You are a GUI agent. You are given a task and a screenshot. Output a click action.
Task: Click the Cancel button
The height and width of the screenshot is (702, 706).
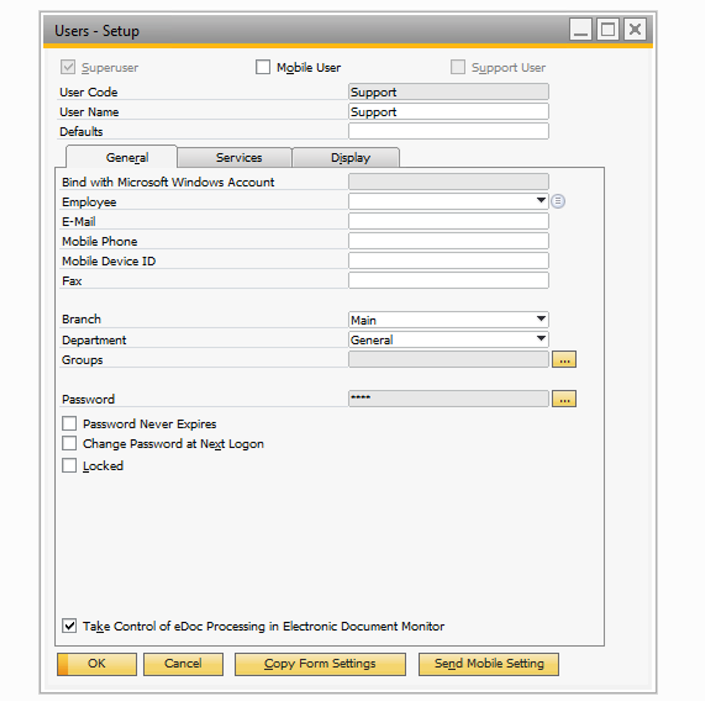pyautogui.click(x=183, y=664)
